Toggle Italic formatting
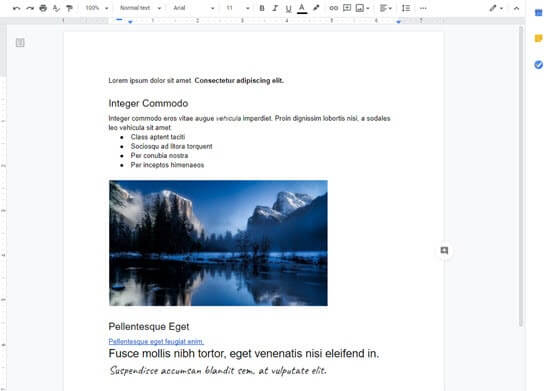This screenshot has height=391, width=550. pos(275,8)
